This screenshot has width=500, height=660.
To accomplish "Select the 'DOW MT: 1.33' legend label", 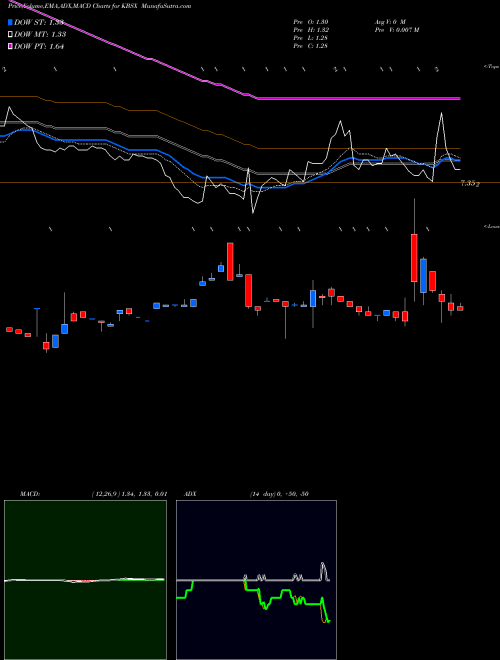I will tap(40, 35).
